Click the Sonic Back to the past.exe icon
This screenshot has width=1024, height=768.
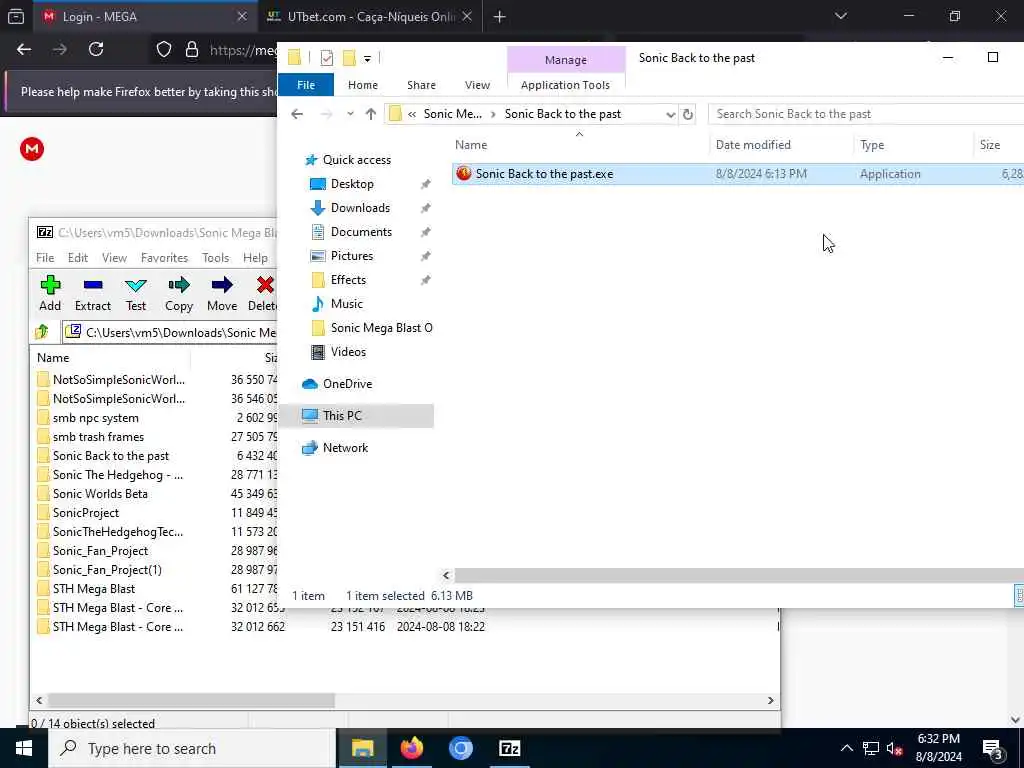pos(464,174)
